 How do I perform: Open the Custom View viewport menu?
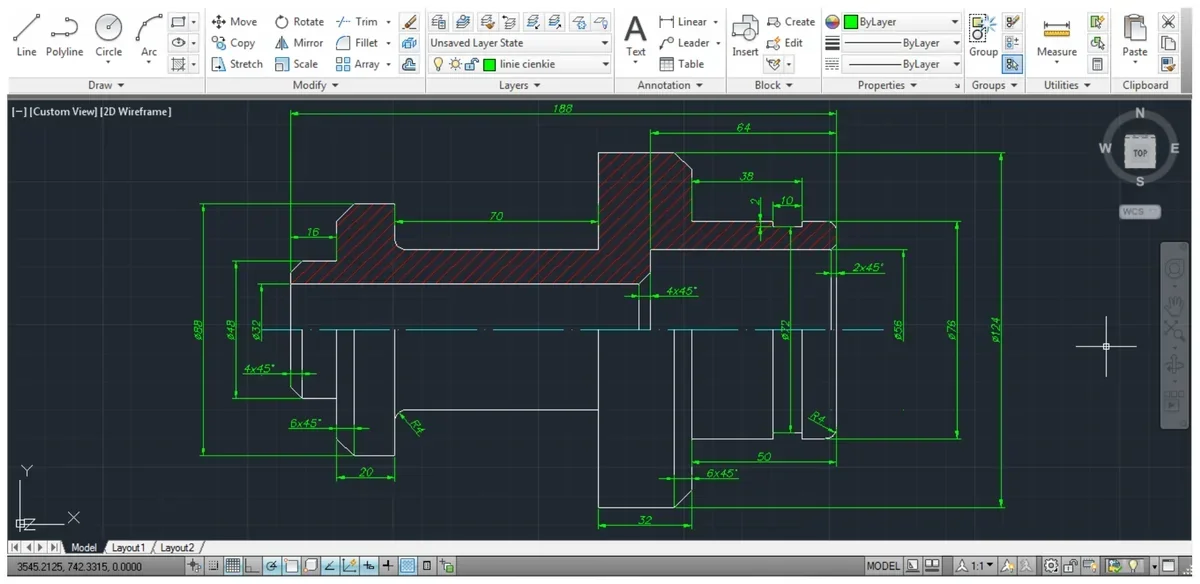pyautogui.click(x=64, y=112)
